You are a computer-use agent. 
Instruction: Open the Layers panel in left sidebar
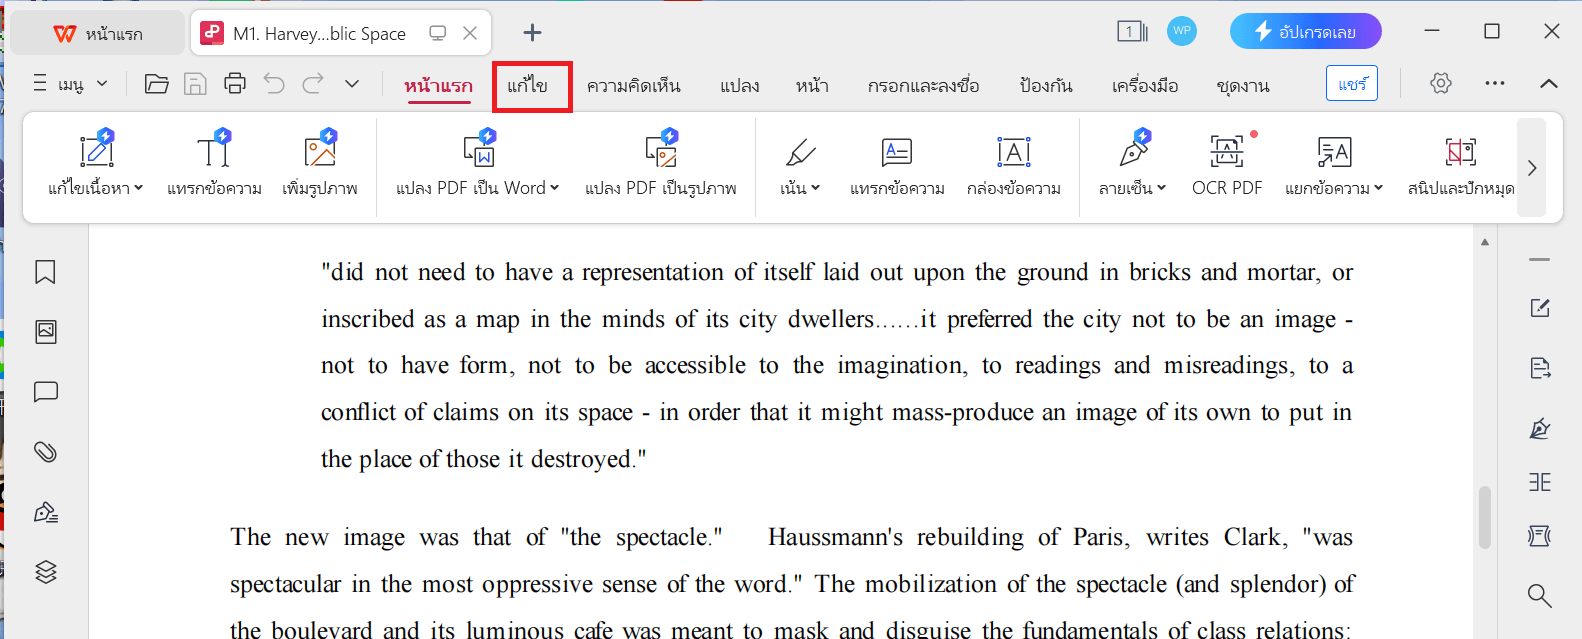pos(45,572)
